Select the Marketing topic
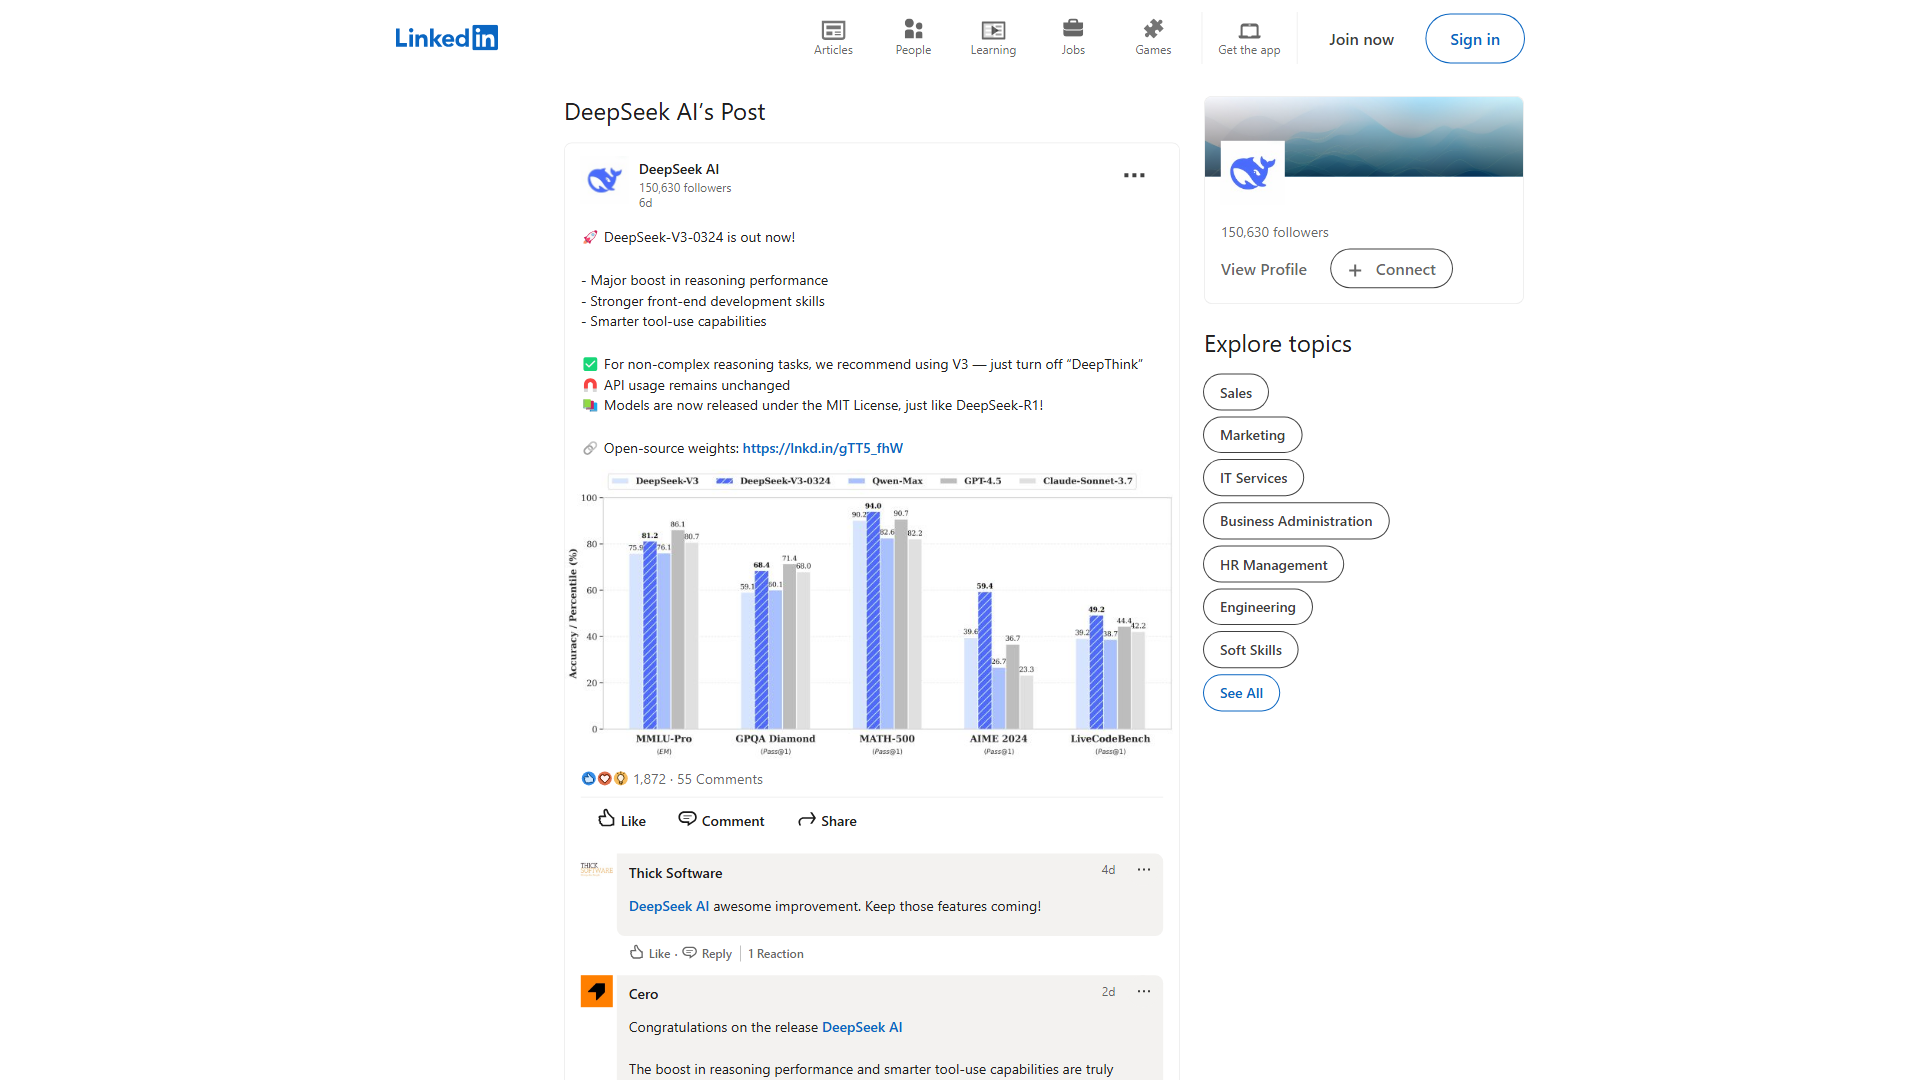Image resolution: width=1920 pixels, height=1080 pixels. coord(1252,435)
